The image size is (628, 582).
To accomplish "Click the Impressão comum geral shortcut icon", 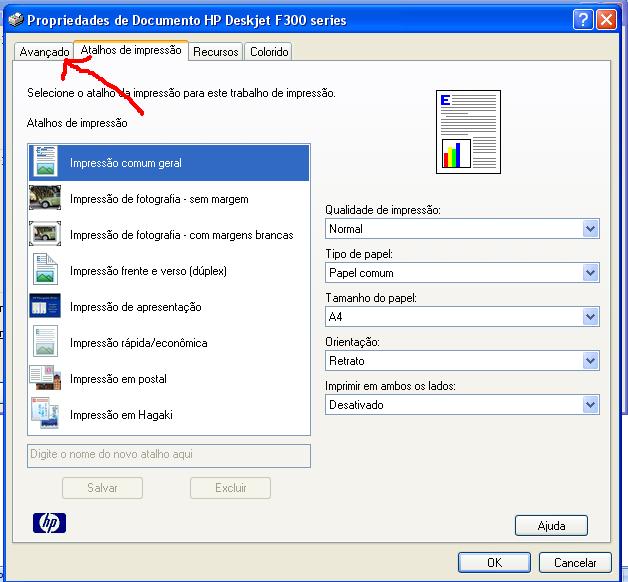I will coord(45,161).
